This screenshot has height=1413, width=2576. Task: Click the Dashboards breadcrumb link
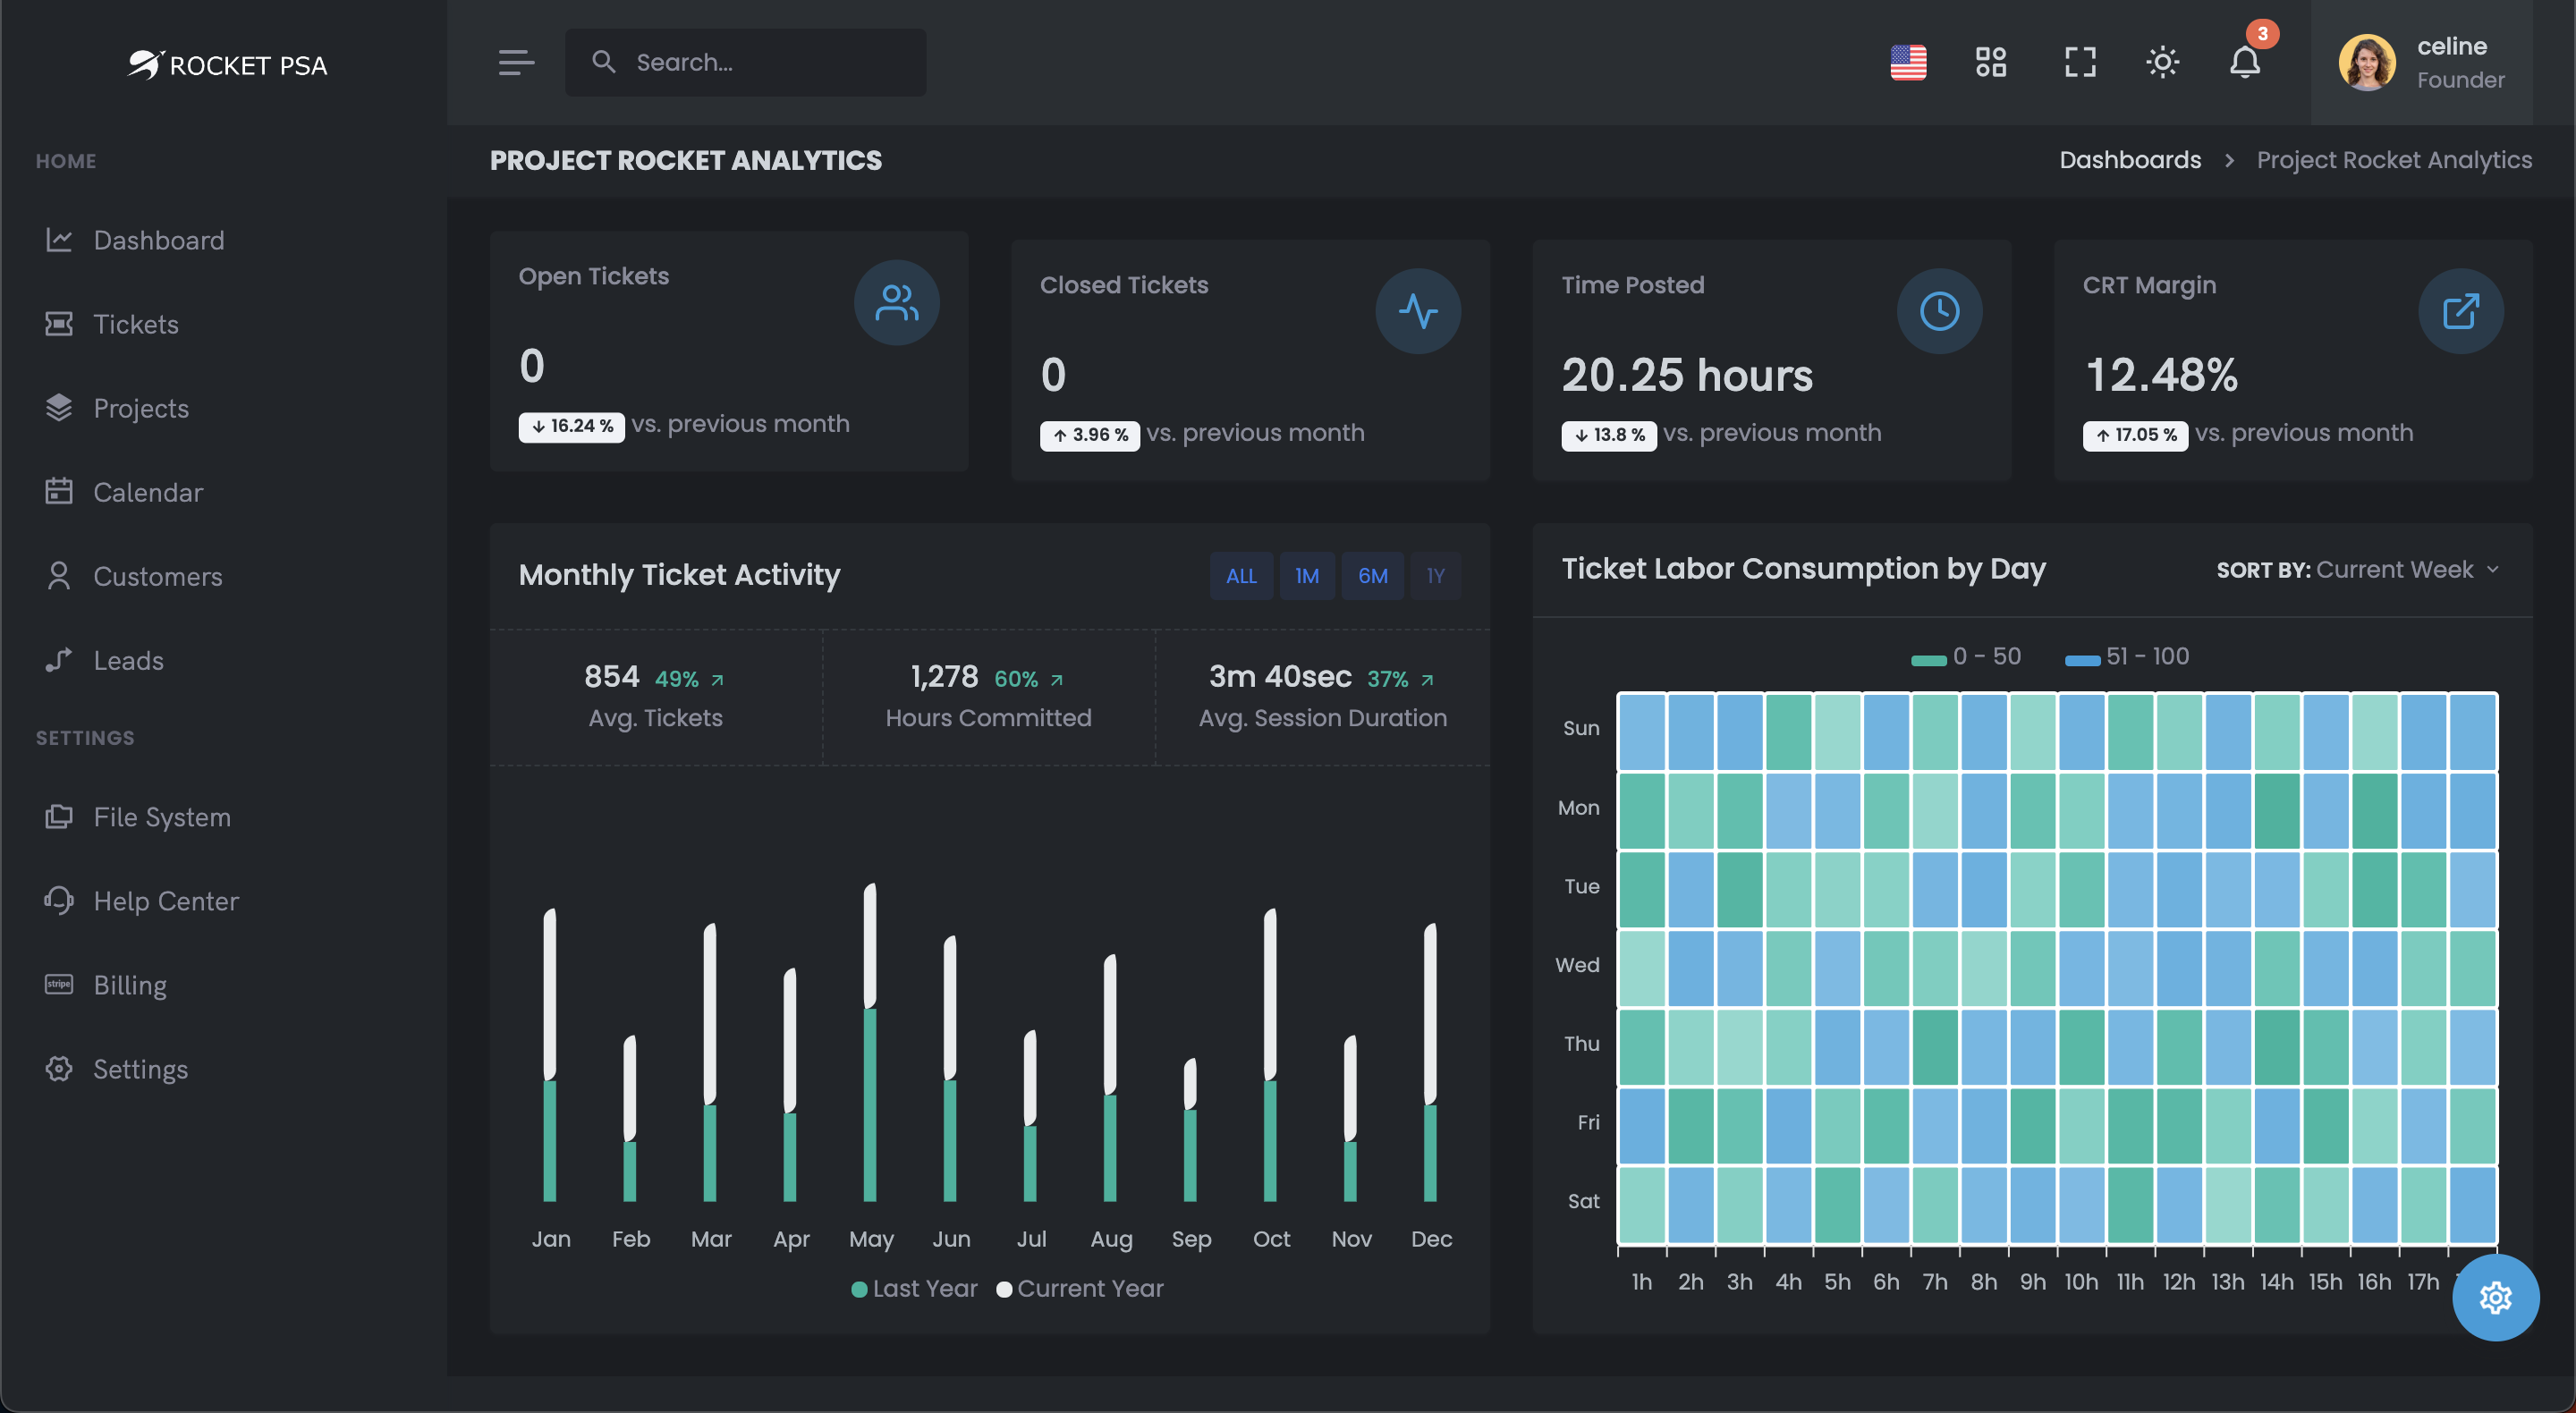[2130, 160]
